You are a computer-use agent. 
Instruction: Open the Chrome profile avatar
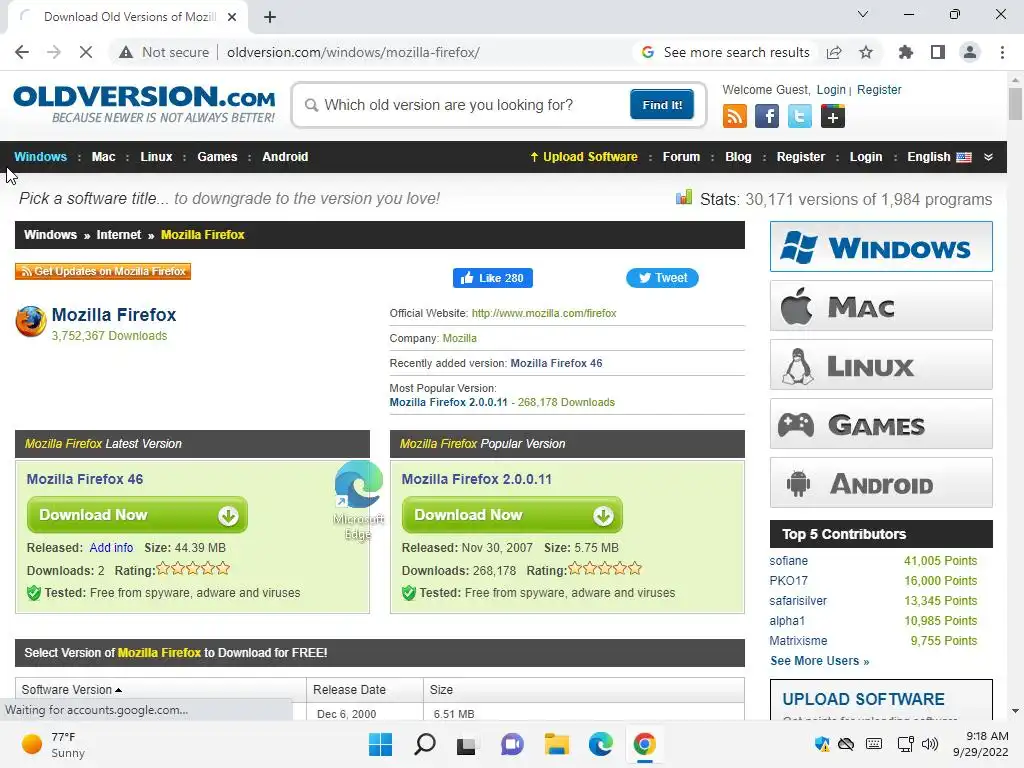[970, 52]
